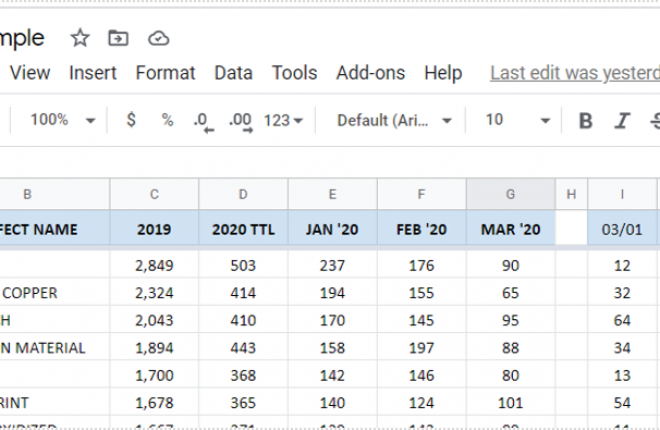Star this spreadsheet document
660x430 pixels.
80,38
